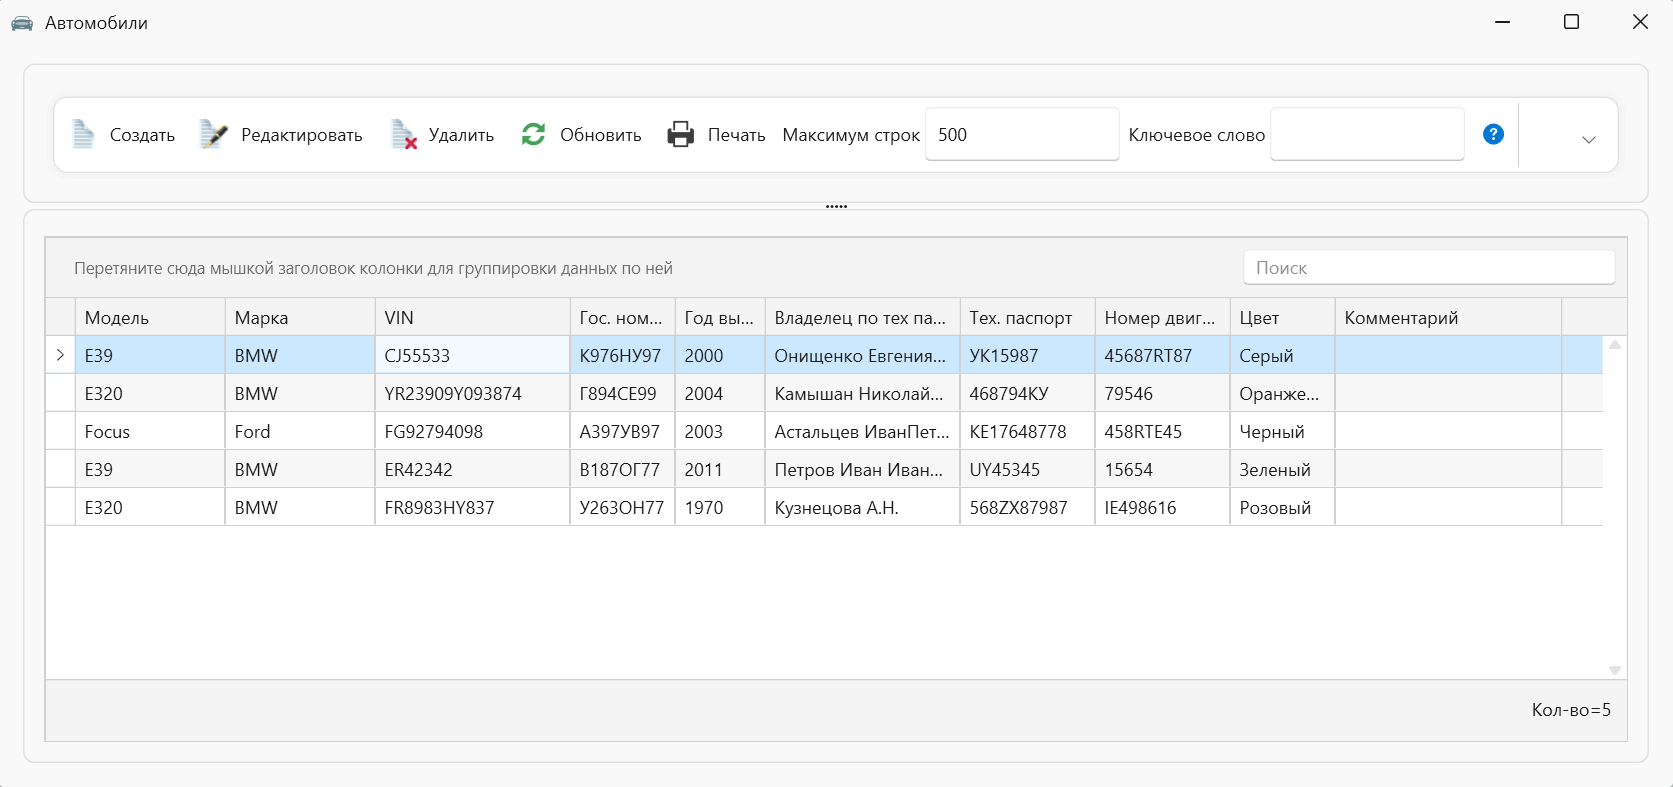Screen dimensions: 1673x787
Task: Select the plate number У263ОН77
Action: 623,507
